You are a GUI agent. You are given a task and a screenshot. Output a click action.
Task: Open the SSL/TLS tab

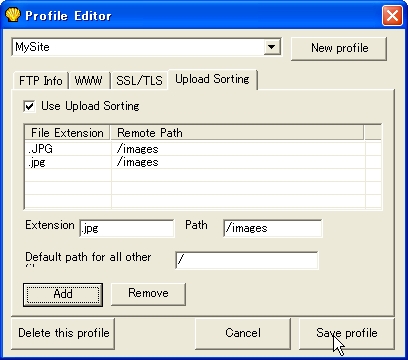coord(139,81)
